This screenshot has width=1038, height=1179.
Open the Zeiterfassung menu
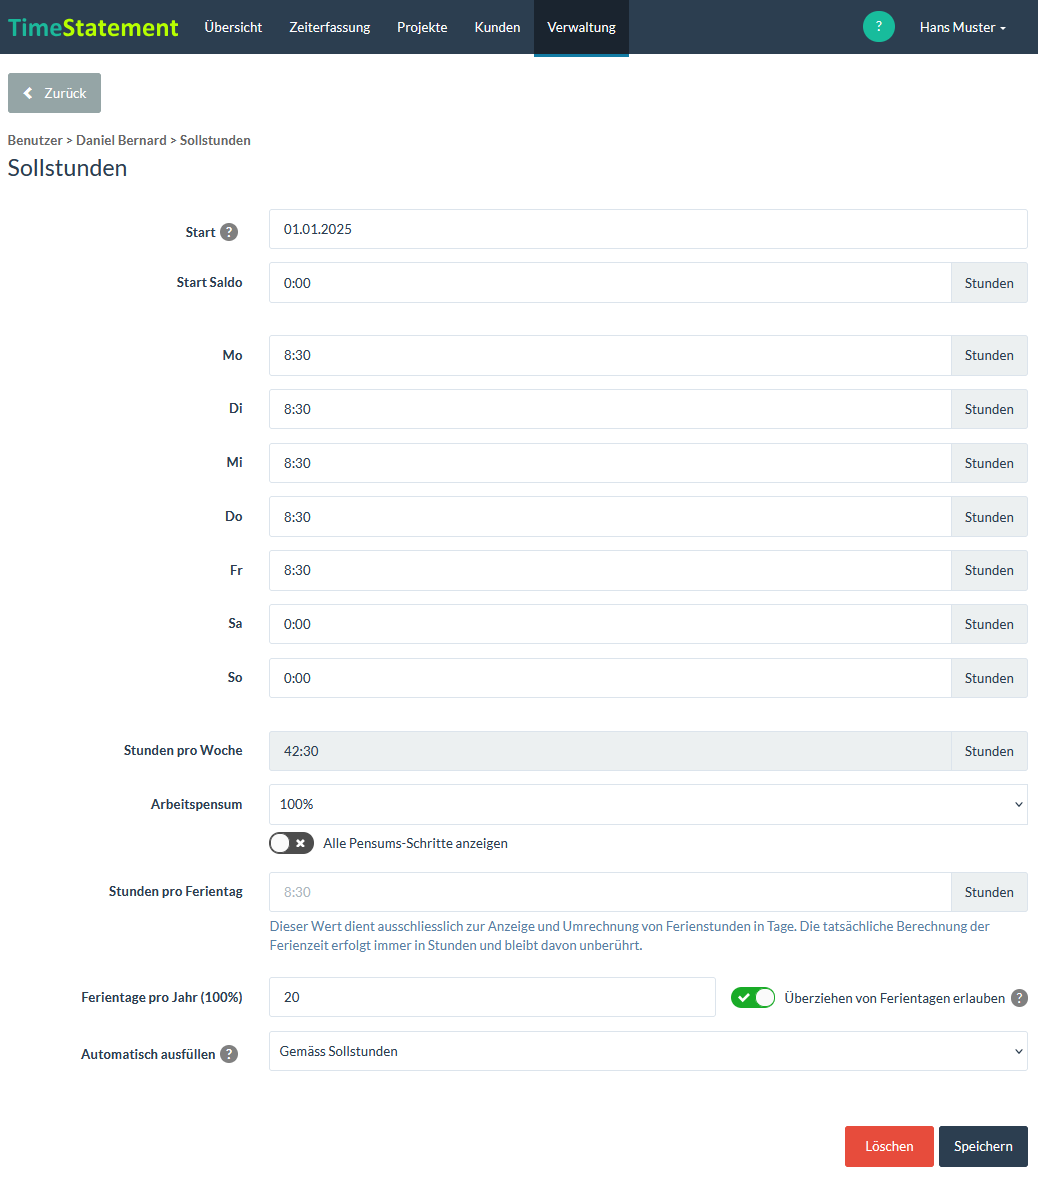(329, 27)
